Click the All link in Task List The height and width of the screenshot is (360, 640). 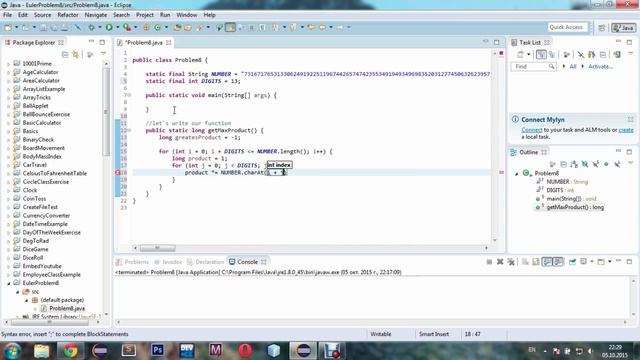573,66
